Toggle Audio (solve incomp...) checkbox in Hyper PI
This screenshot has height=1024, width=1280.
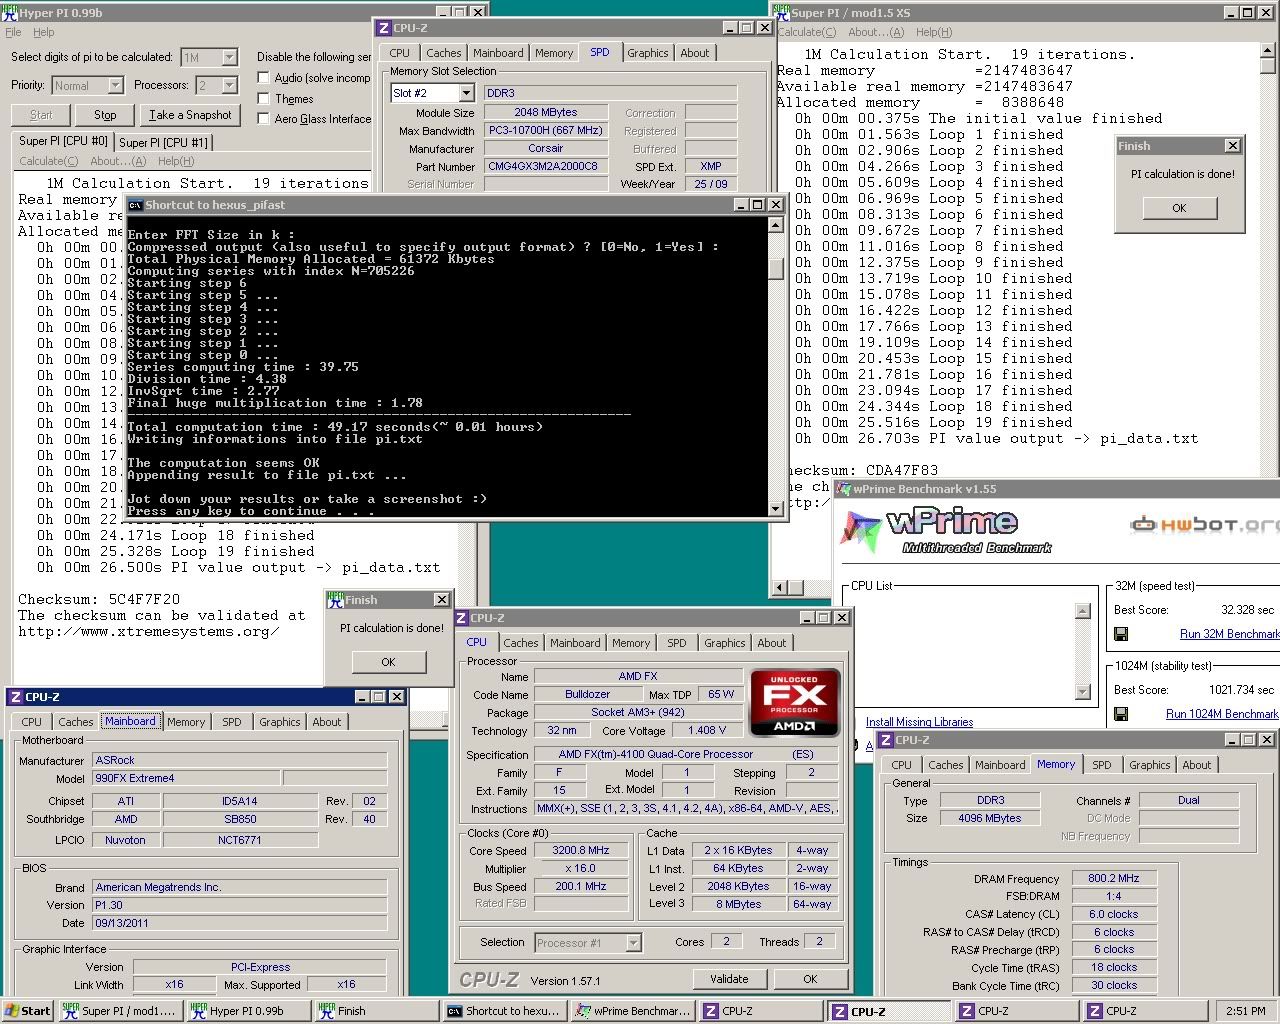264,77
